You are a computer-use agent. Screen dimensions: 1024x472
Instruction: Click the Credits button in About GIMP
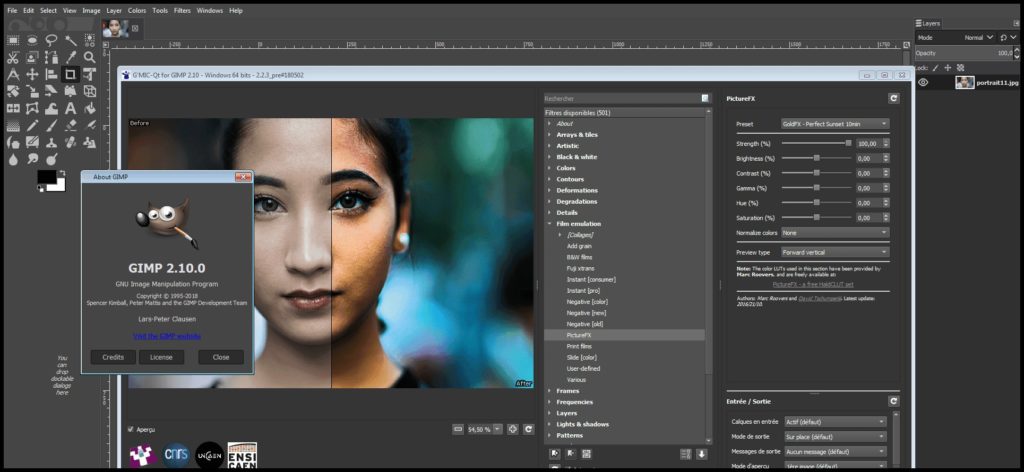(x=113, y=357)
